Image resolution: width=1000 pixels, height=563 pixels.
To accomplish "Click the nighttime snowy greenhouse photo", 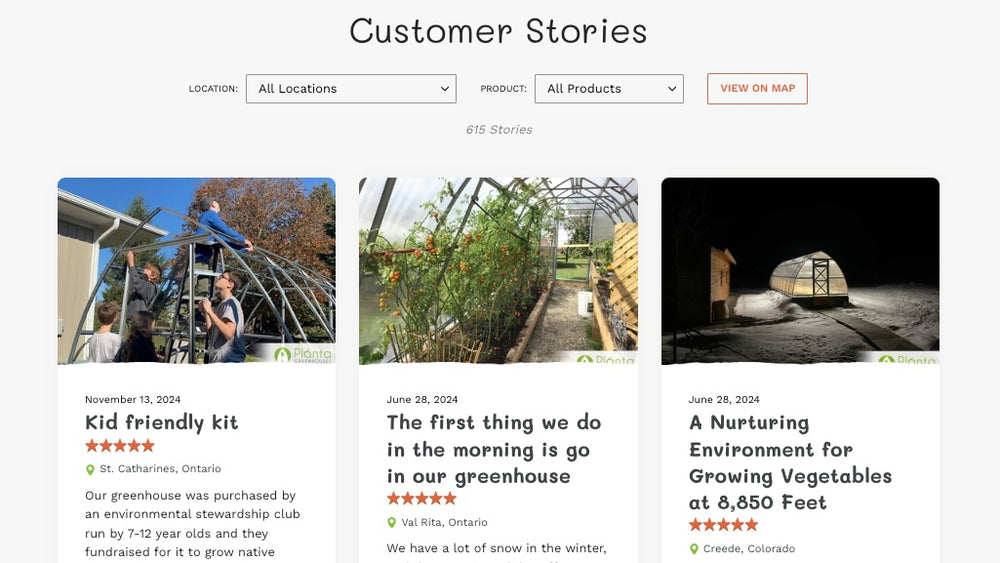I will pyautogui.click(x=800, y=270).
